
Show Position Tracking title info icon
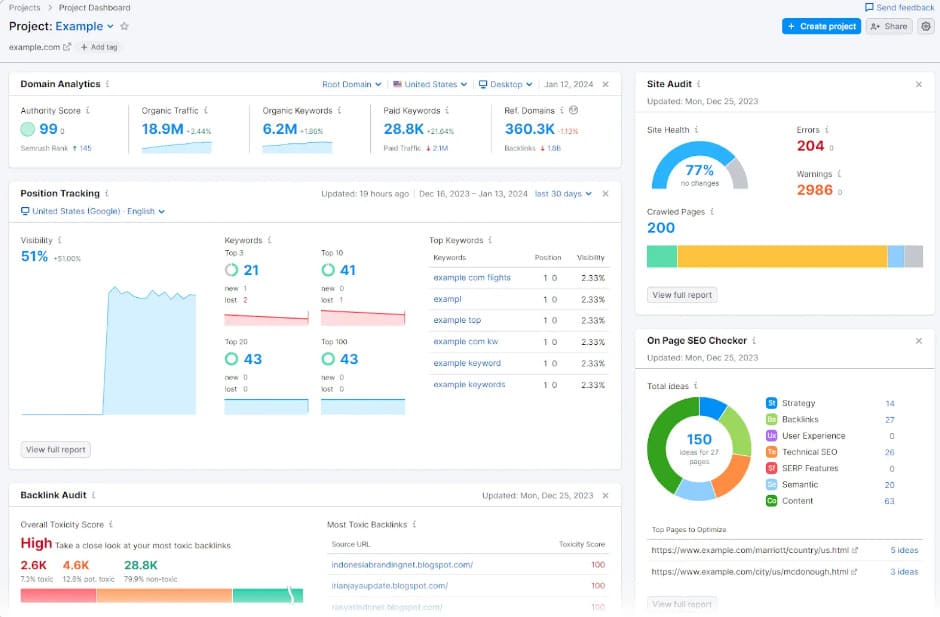(107, 193)
